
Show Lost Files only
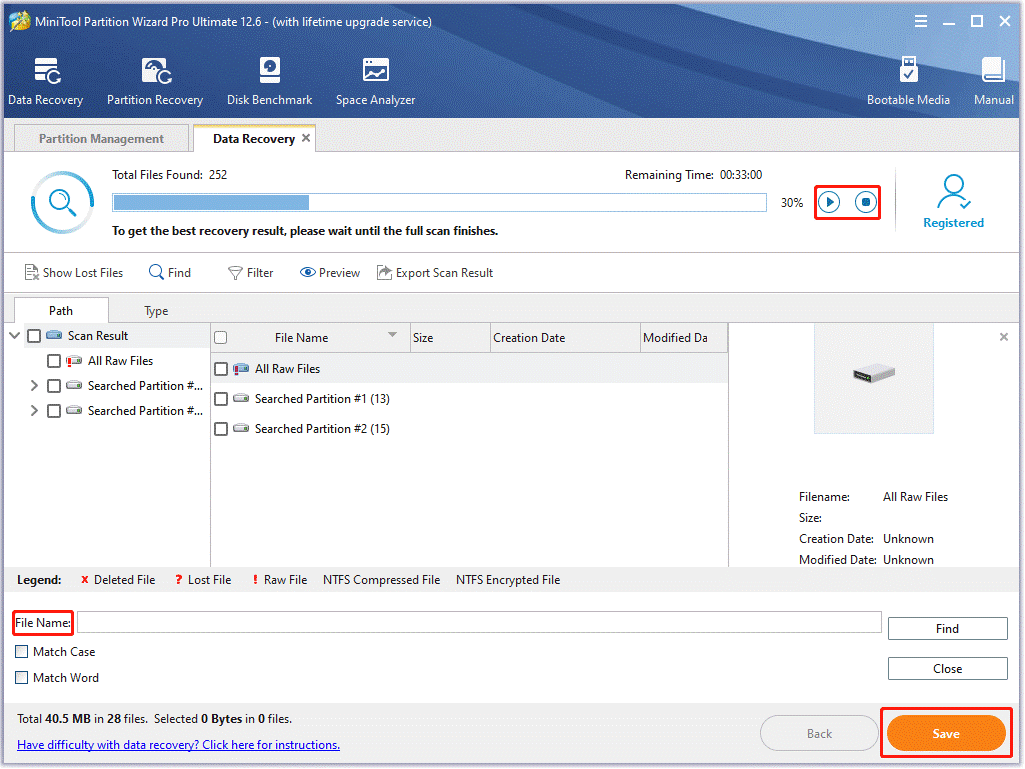(x=73, y=272)
